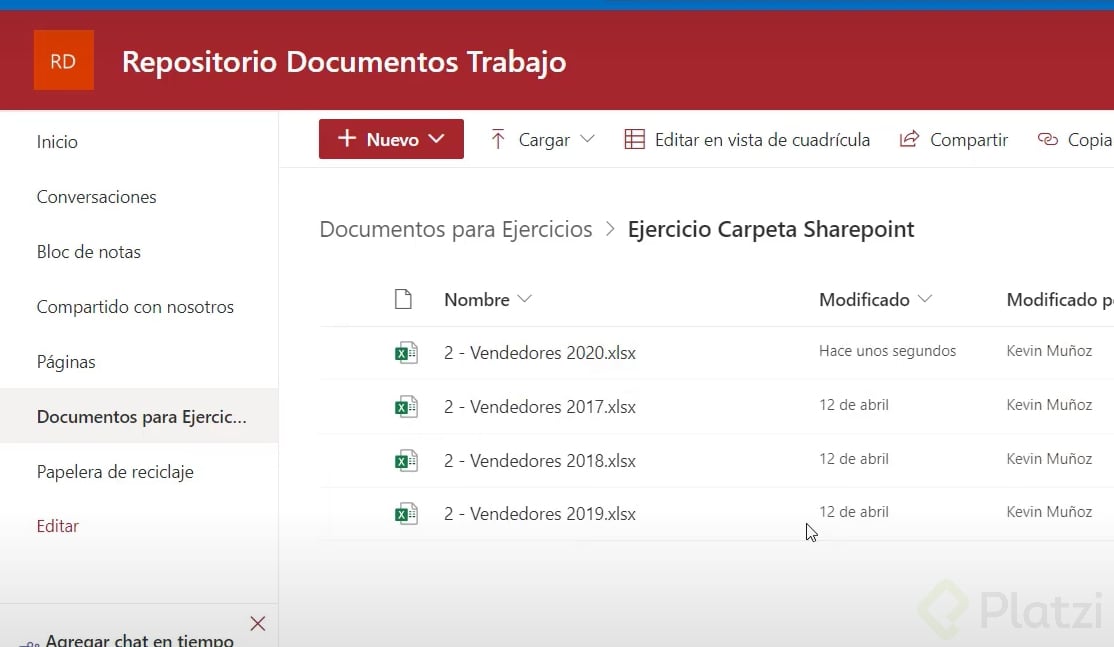Close the Agregar chat en tiempo banner
Viewport: 1114px width, 647px height.
(258, 624)
